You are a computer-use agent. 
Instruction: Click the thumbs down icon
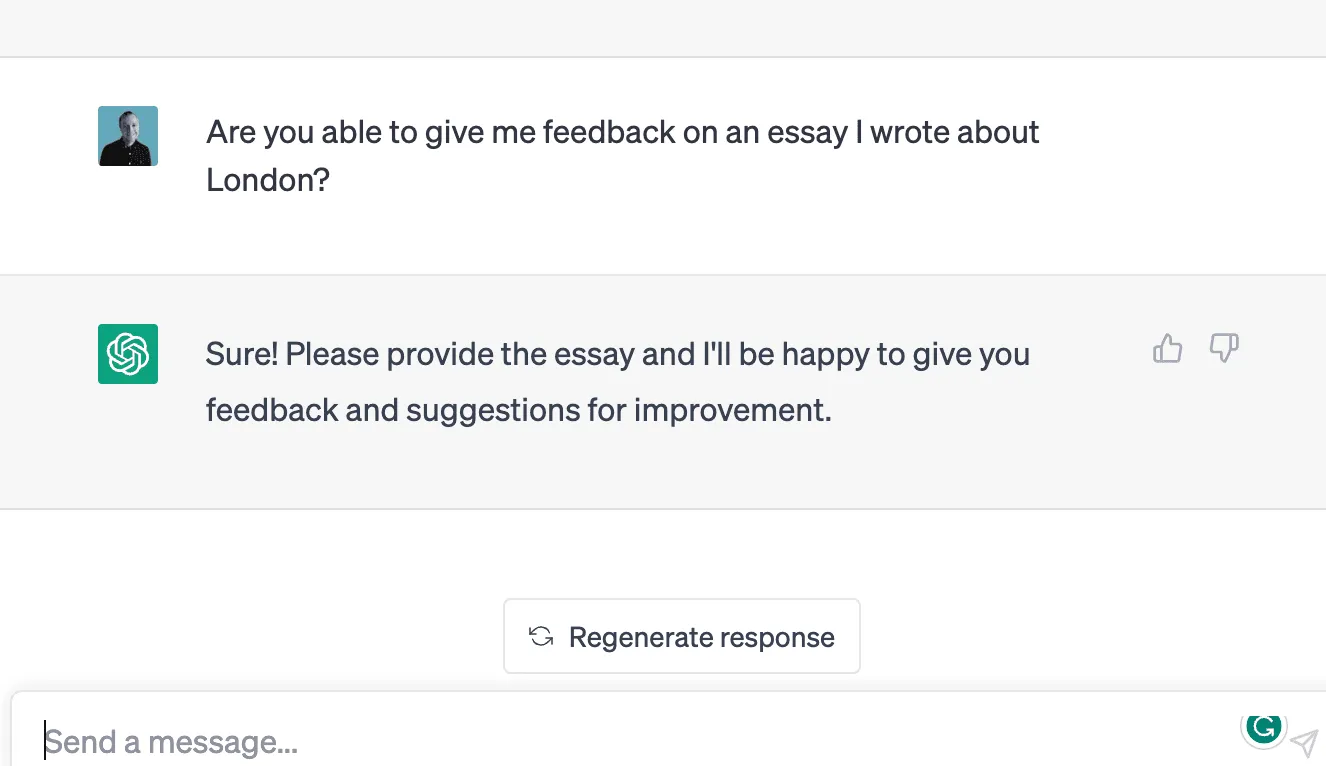pyautogui.click(x=1224, y=348)
